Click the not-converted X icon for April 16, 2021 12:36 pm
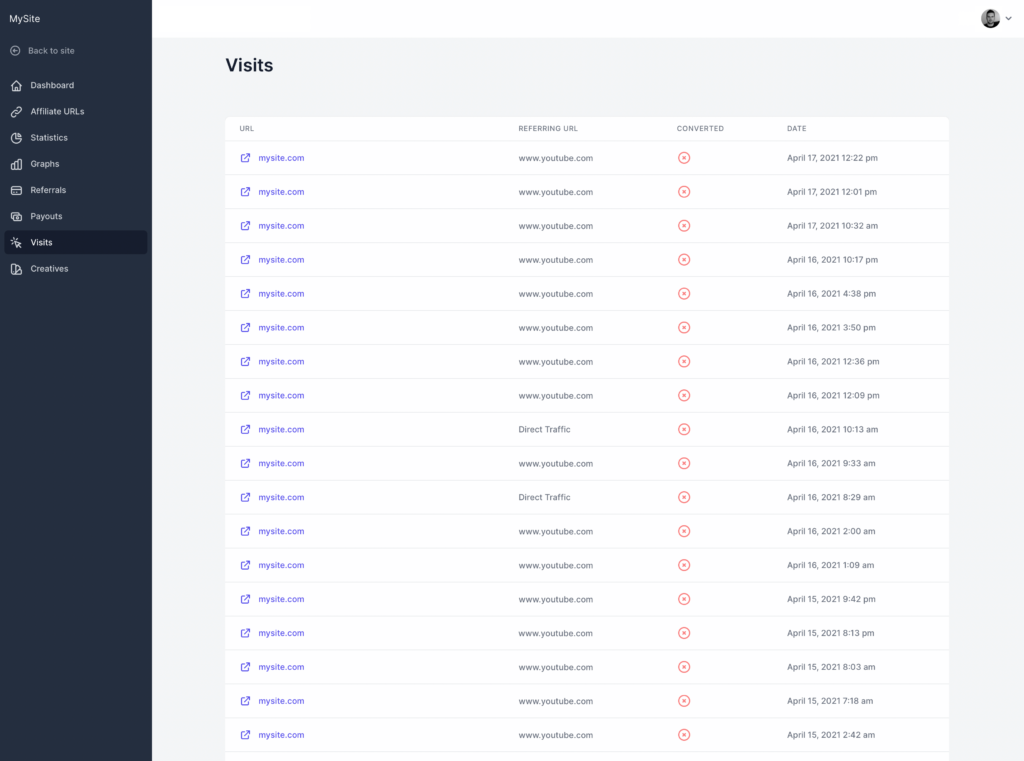Image resolution: width=1024 pixels, height=761 pixels. 684,361
